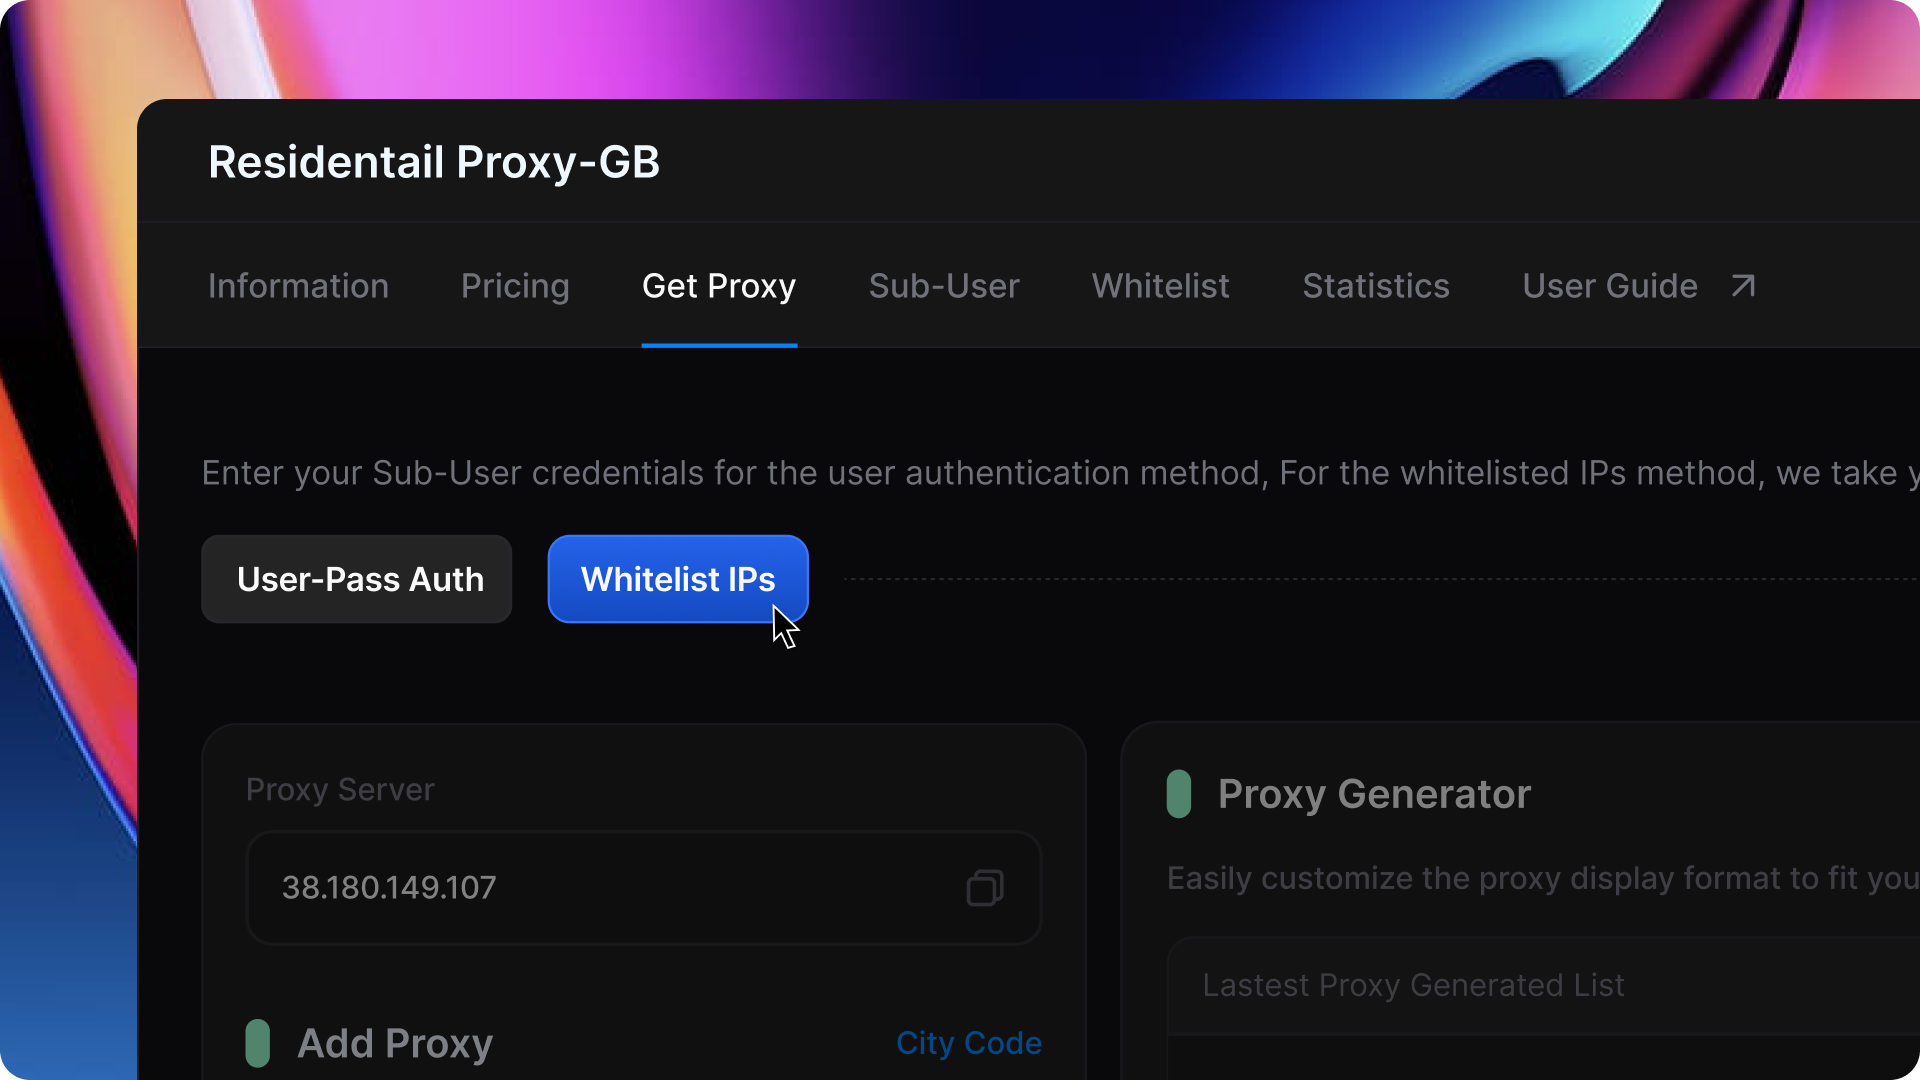Click the Lastest Proxy Generated List header
Viewport: 1920px width, 1080px height.
tap(1413, 986)
